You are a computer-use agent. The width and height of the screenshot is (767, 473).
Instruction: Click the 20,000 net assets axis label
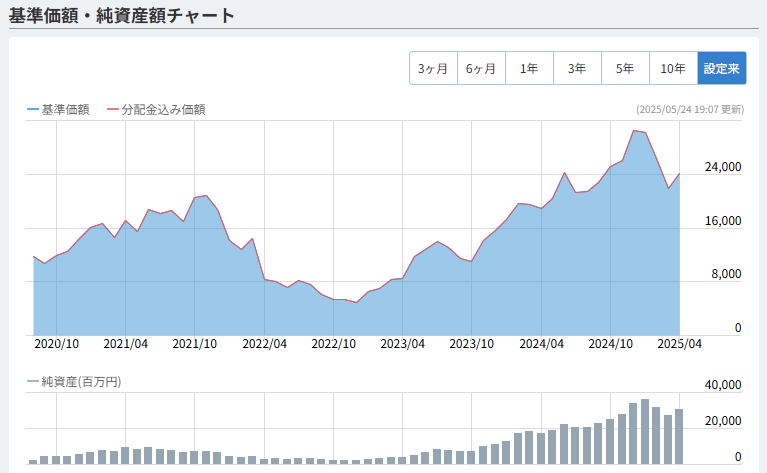(722, 421)
